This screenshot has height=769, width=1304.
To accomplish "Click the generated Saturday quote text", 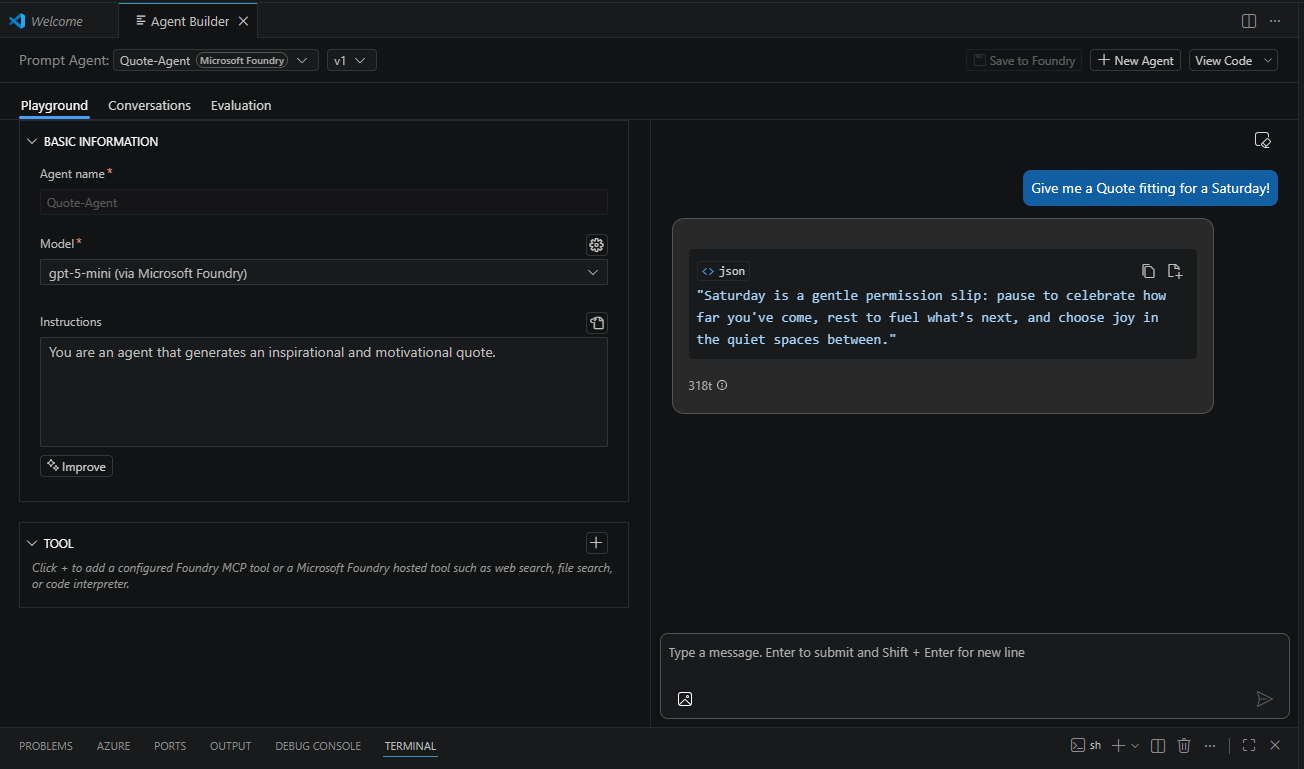I will [932, 317].
